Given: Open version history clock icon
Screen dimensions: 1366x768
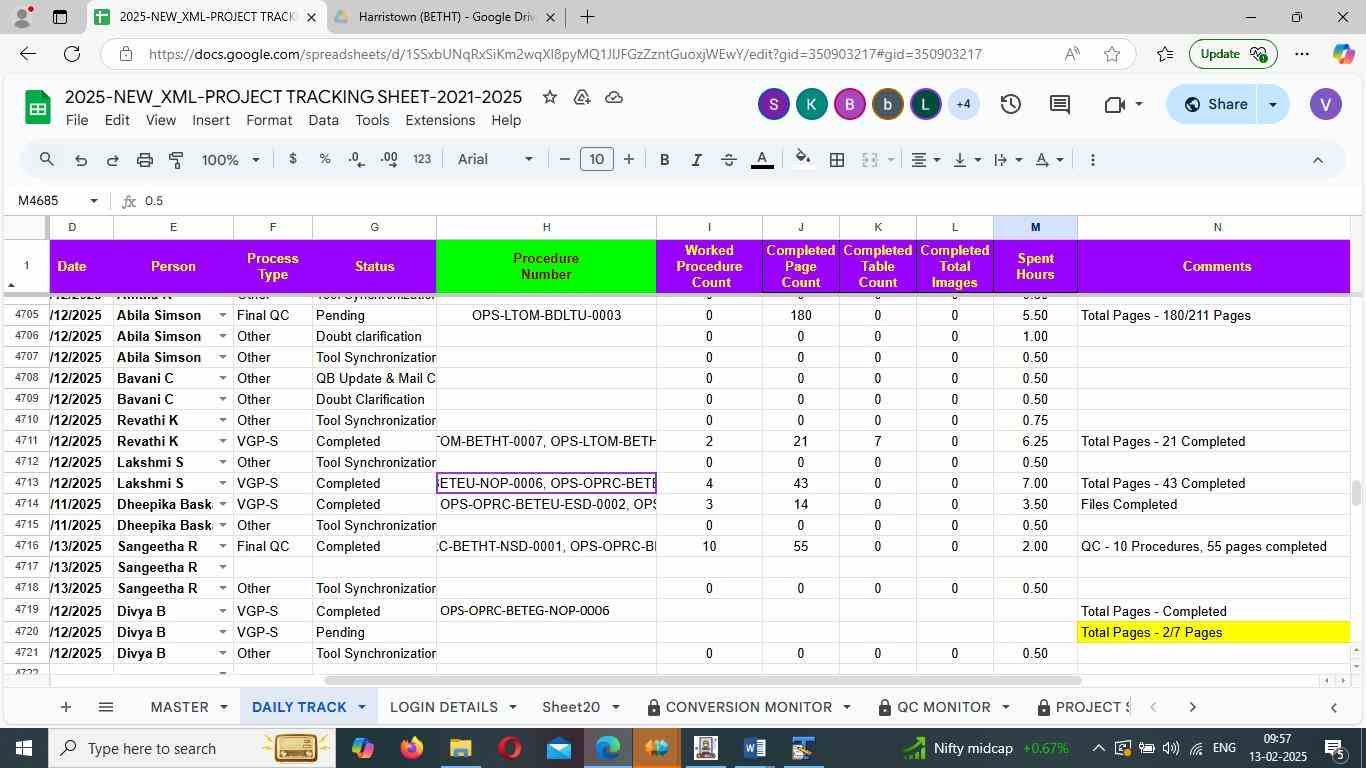Looking at the screenshot, I should (1010, 104).
